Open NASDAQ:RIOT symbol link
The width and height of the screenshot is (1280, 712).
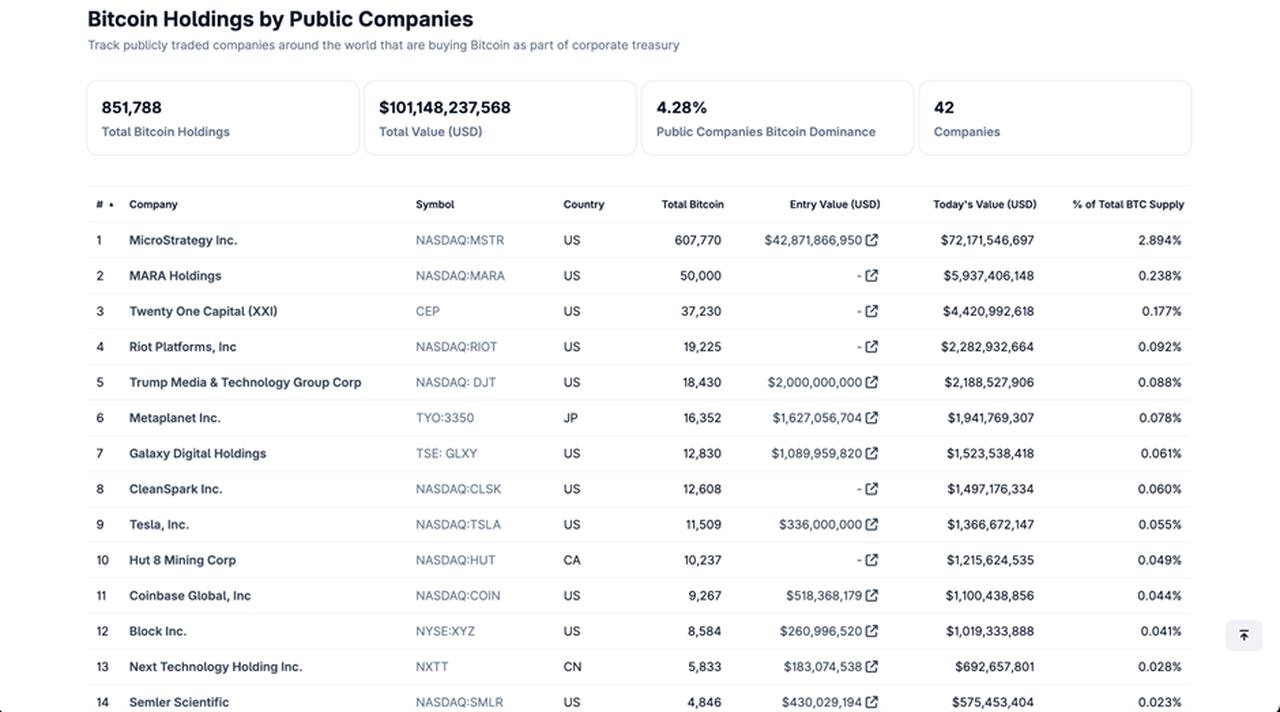[x=456, y=347]
